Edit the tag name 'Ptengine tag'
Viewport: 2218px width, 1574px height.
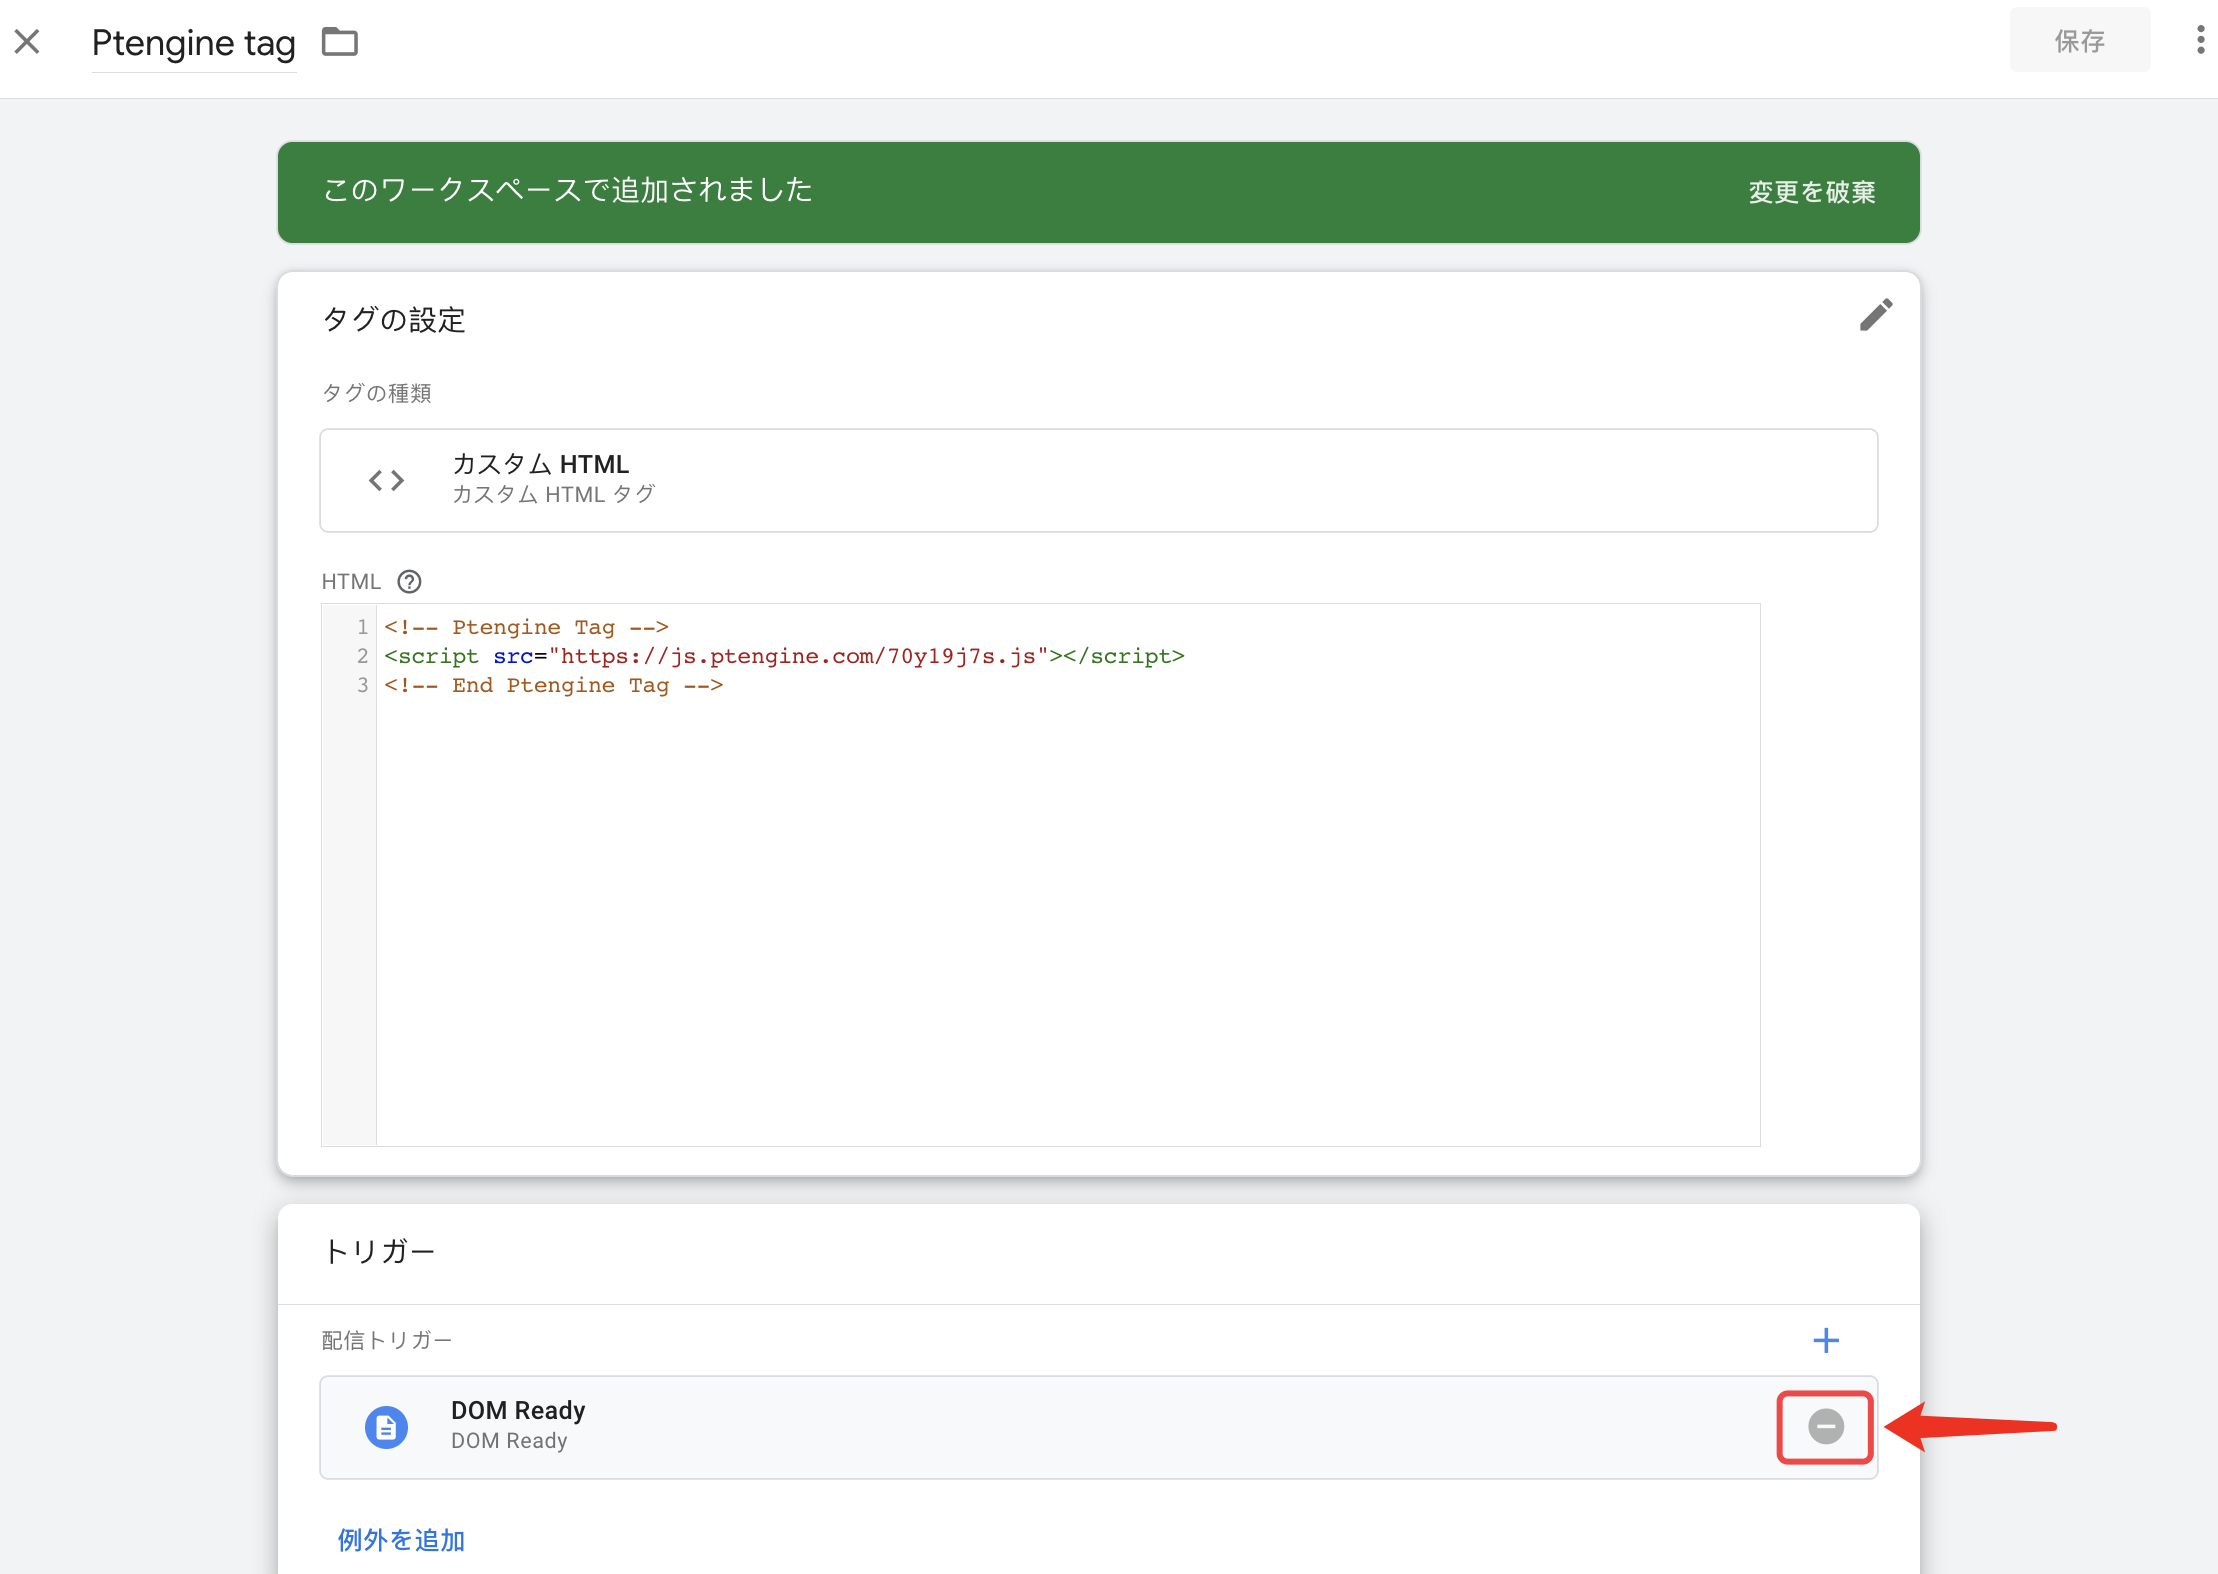tap(193, 43)
